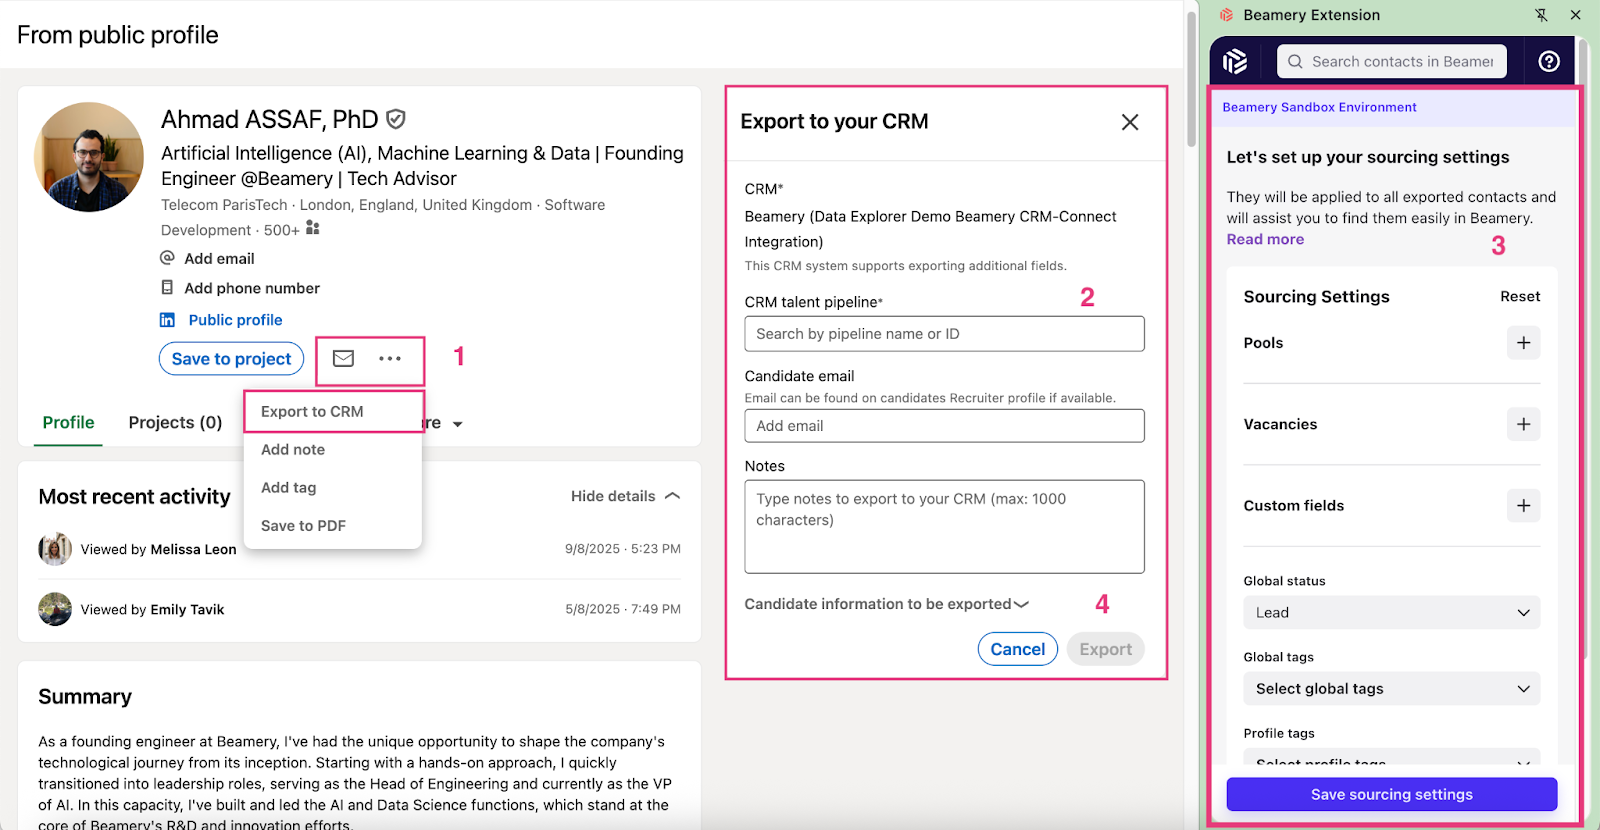Click the Beamery logo icon
Image resolution: width=1600 pixels, height=830 pixels.
[x=1235, y=62]
